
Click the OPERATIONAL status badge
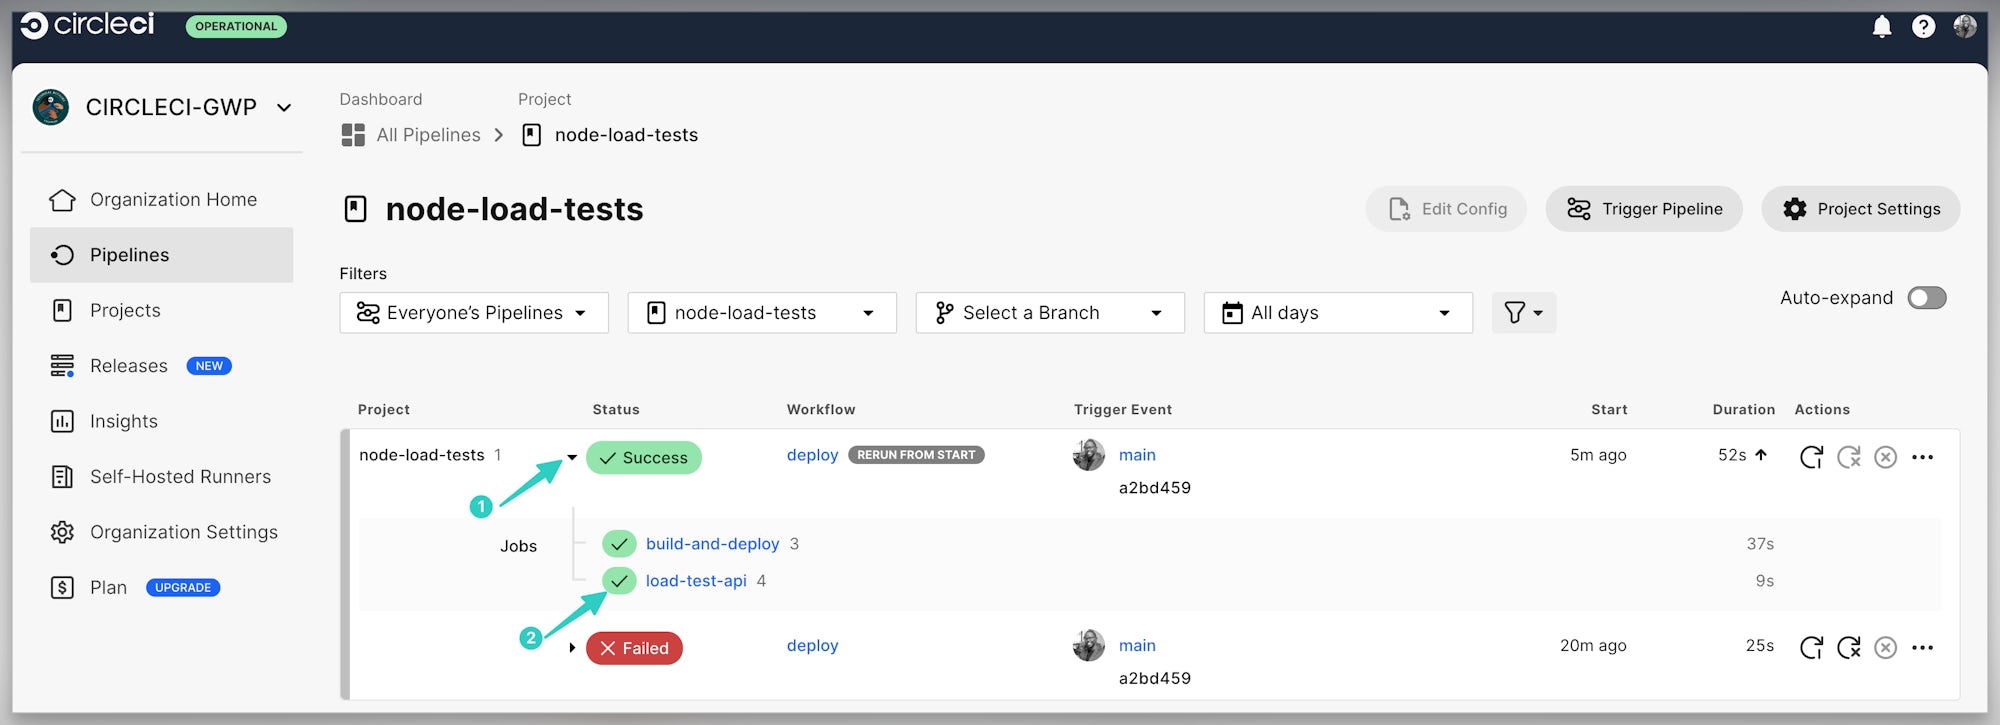coord(236,27)
